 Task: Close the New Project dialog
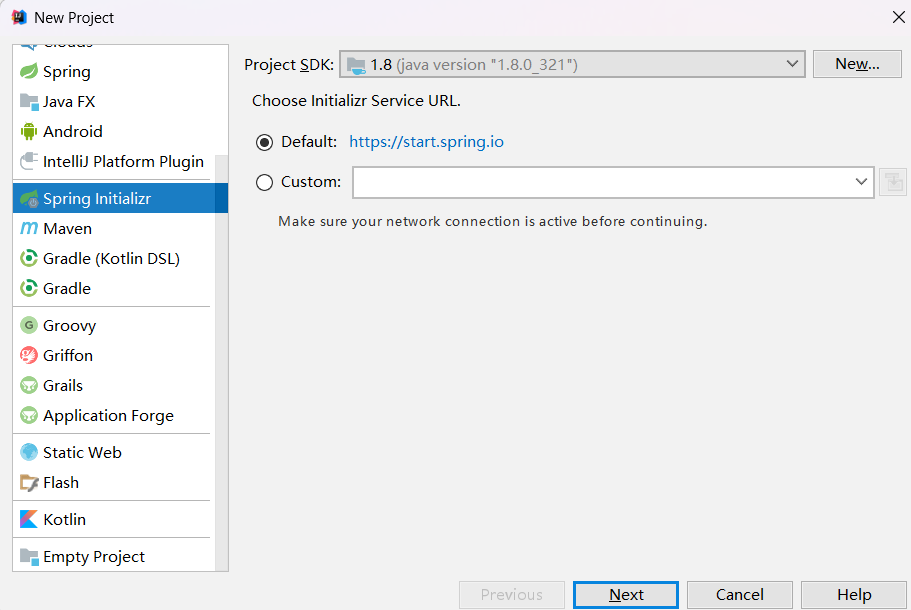(899, 17)
